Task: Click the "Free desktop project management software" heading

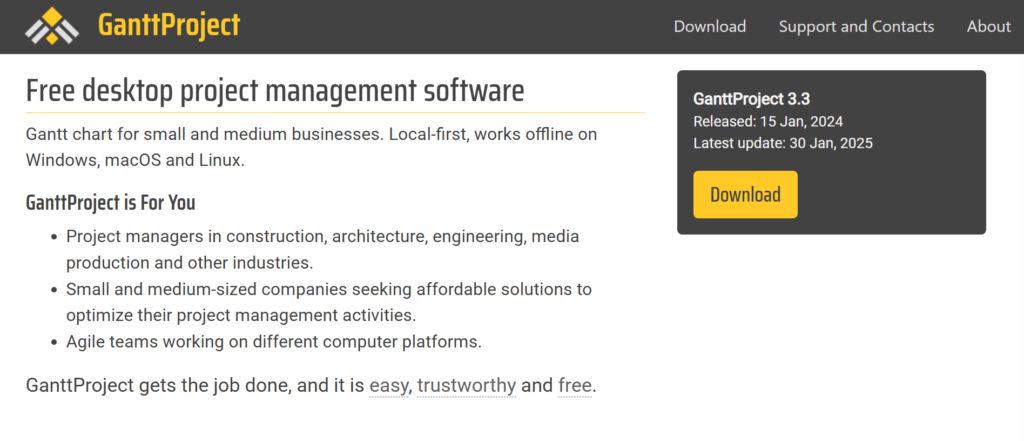Action: [275, 91]
